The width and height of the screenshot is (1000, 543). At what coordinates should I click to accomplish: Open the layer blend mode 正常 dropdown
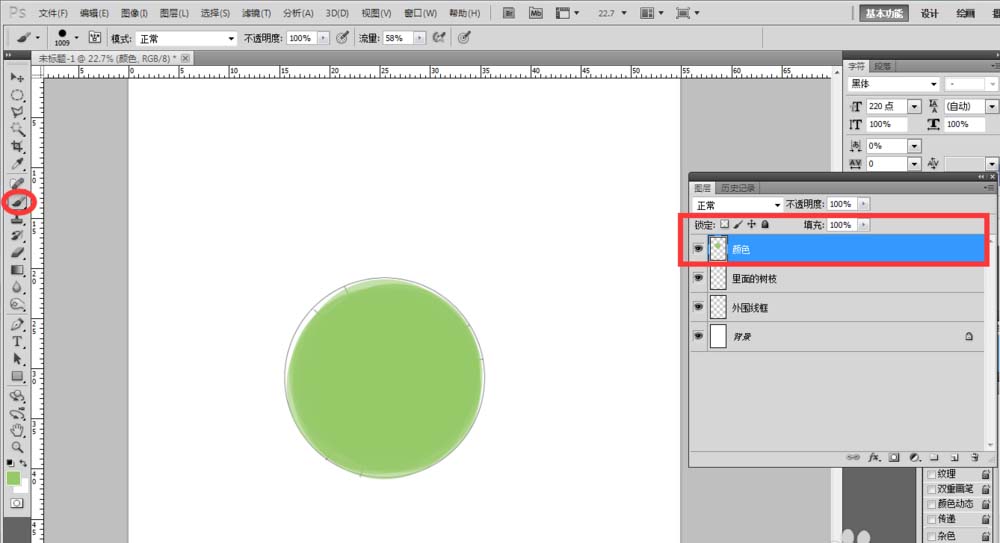(x=737, y=205)
